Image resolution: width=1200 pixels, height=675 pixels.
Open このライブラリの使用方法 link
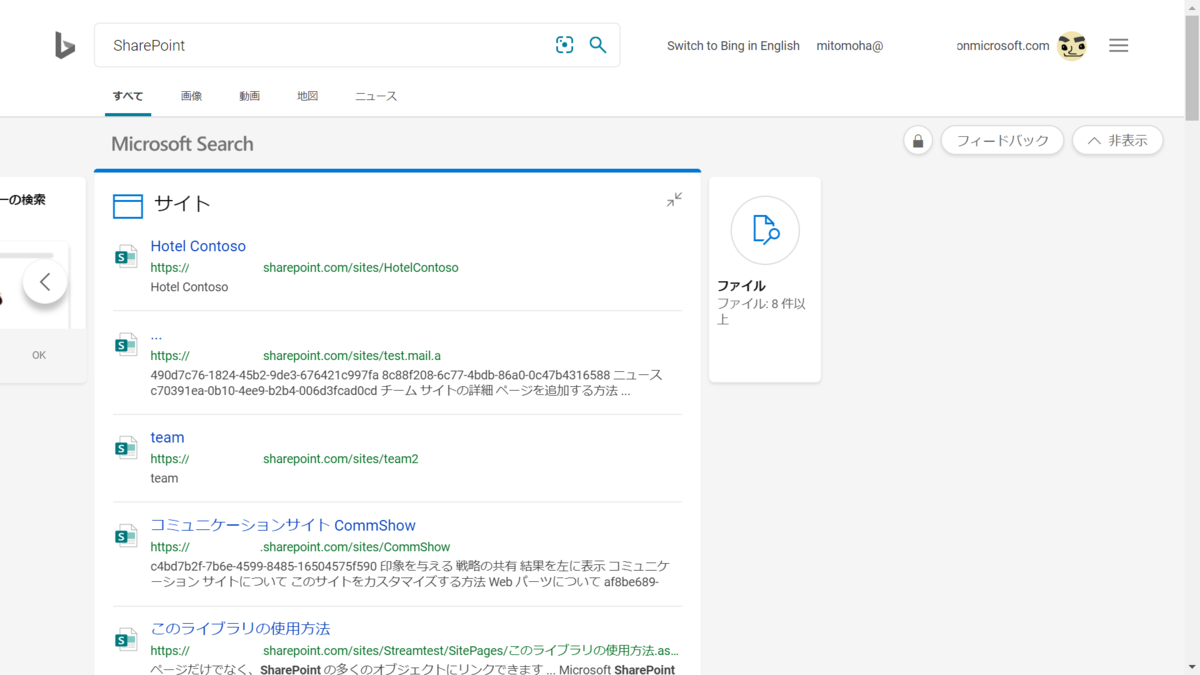(x=240, y=628)
